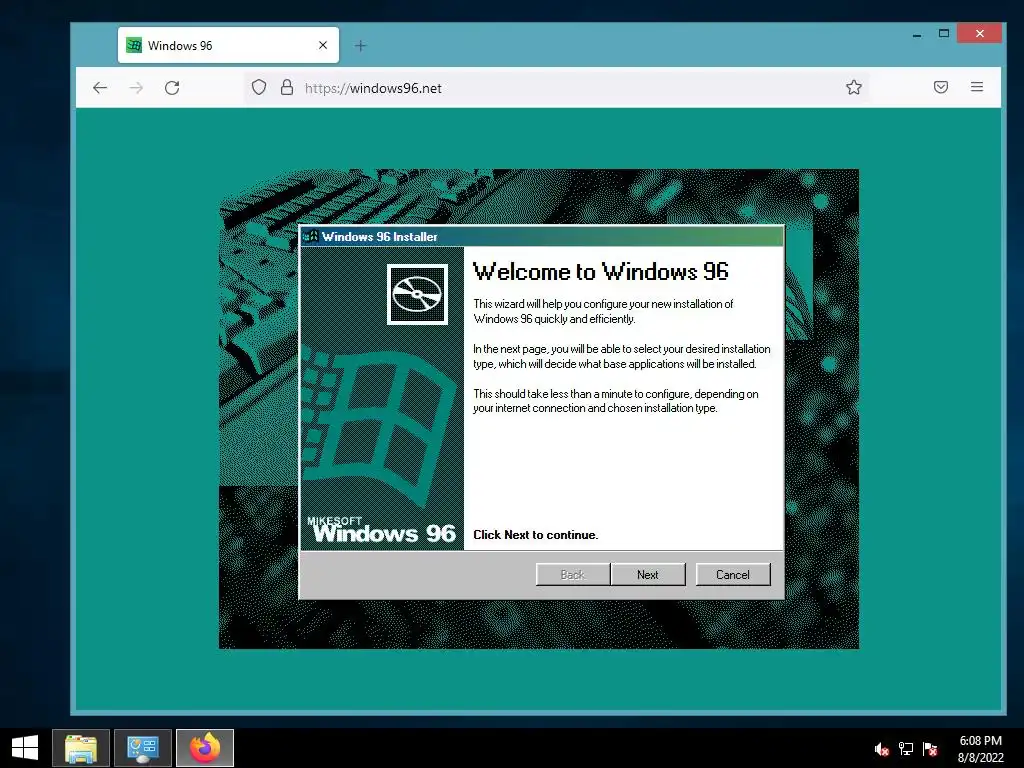This screenshot has width=1024, height=768.
Task: Click the 'Click Next to continue.' text
Action: click(x=536, y=535)
